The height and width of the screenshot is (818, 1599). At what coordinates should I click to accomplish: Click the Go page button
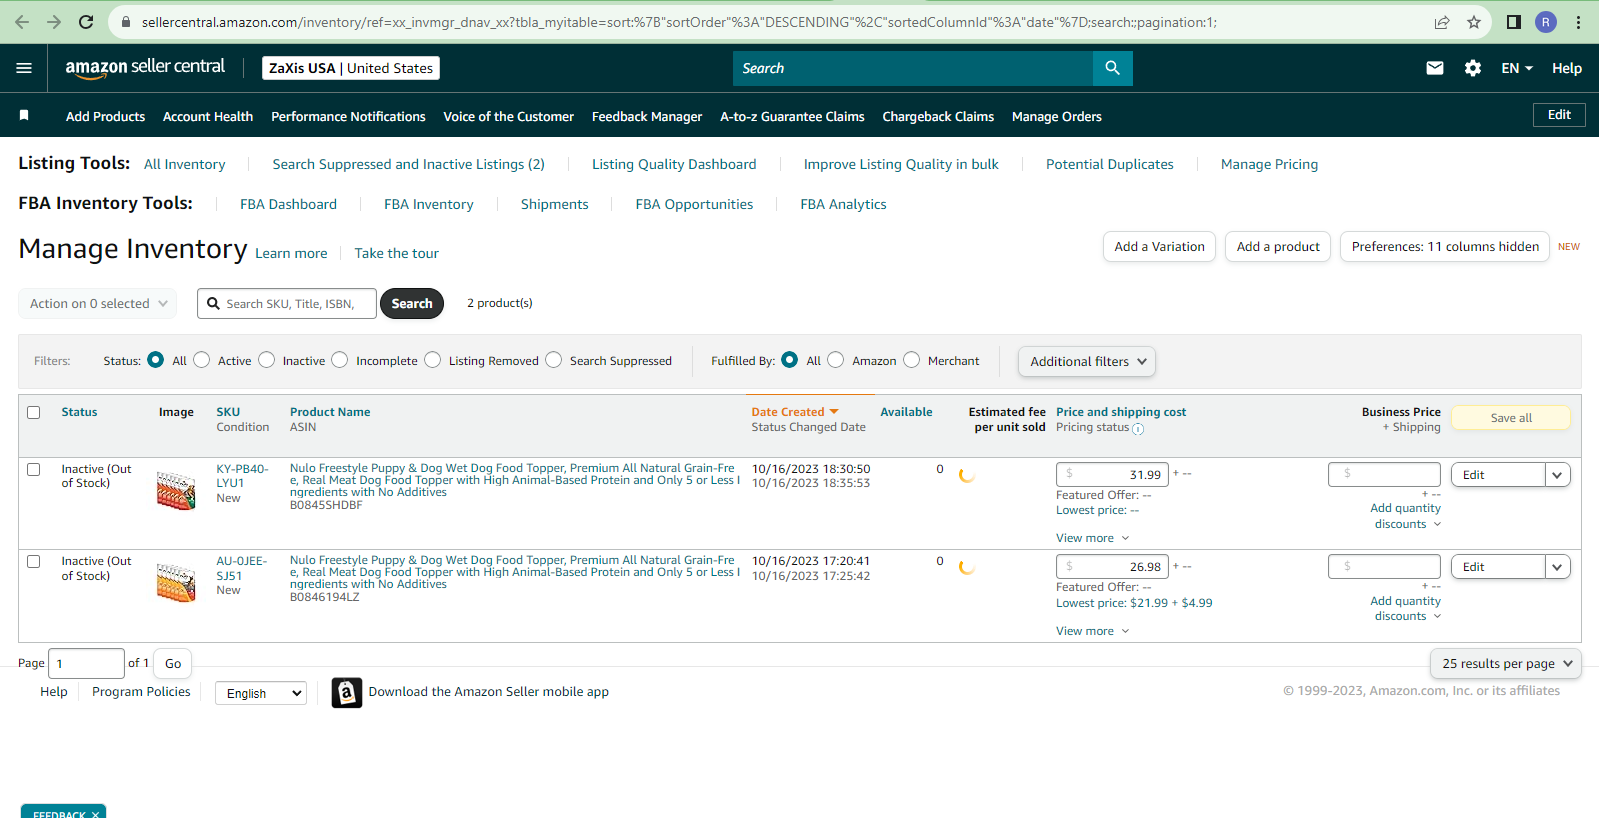coord(173,663)
